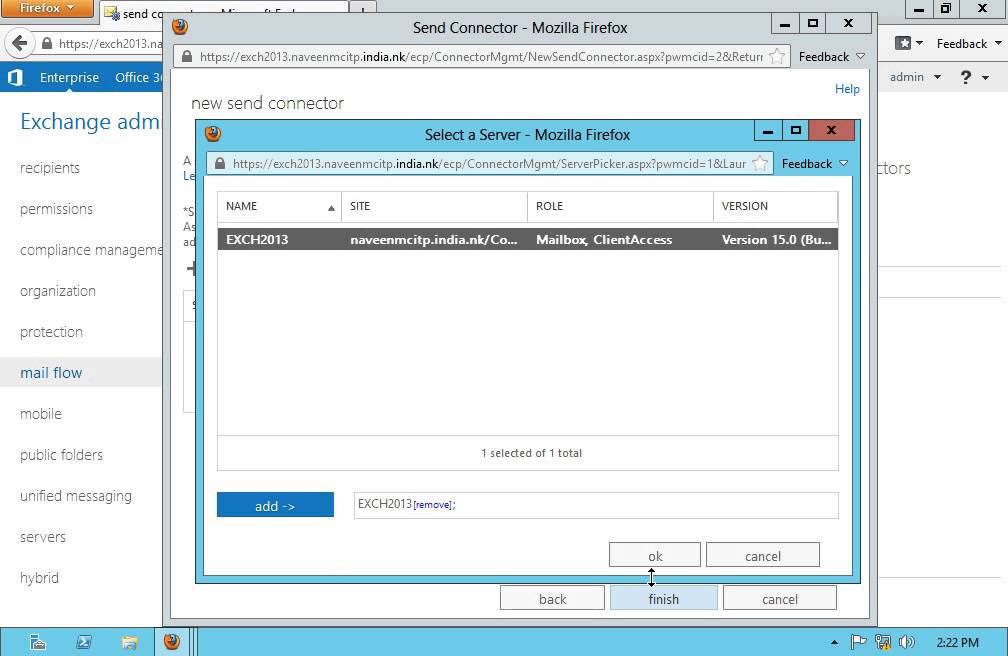Screen dimensions: 1008x656
Task: Click padlock icon in main Firefox address bar
Action: point(46,44)
